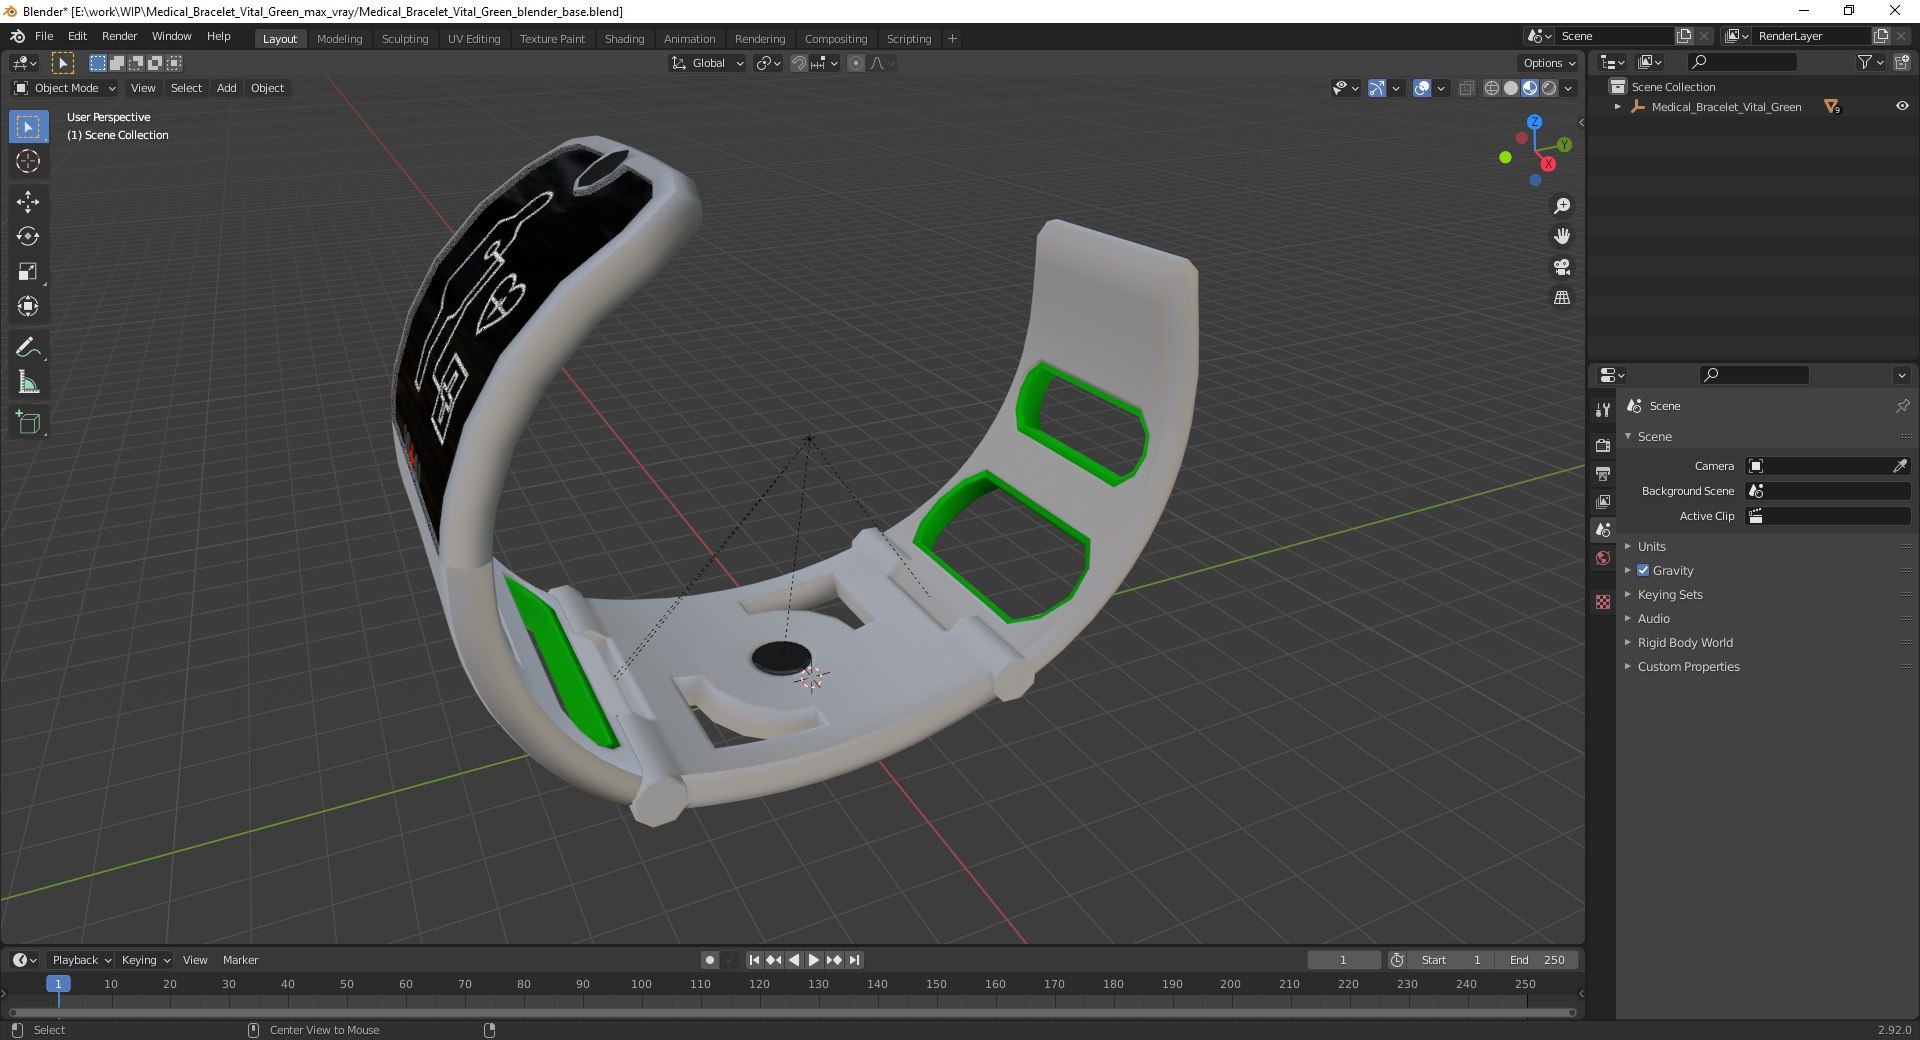This screenshot has height=1040, width=1920.
Task: Click the current frame playhead marker
Action: point(58,984)
